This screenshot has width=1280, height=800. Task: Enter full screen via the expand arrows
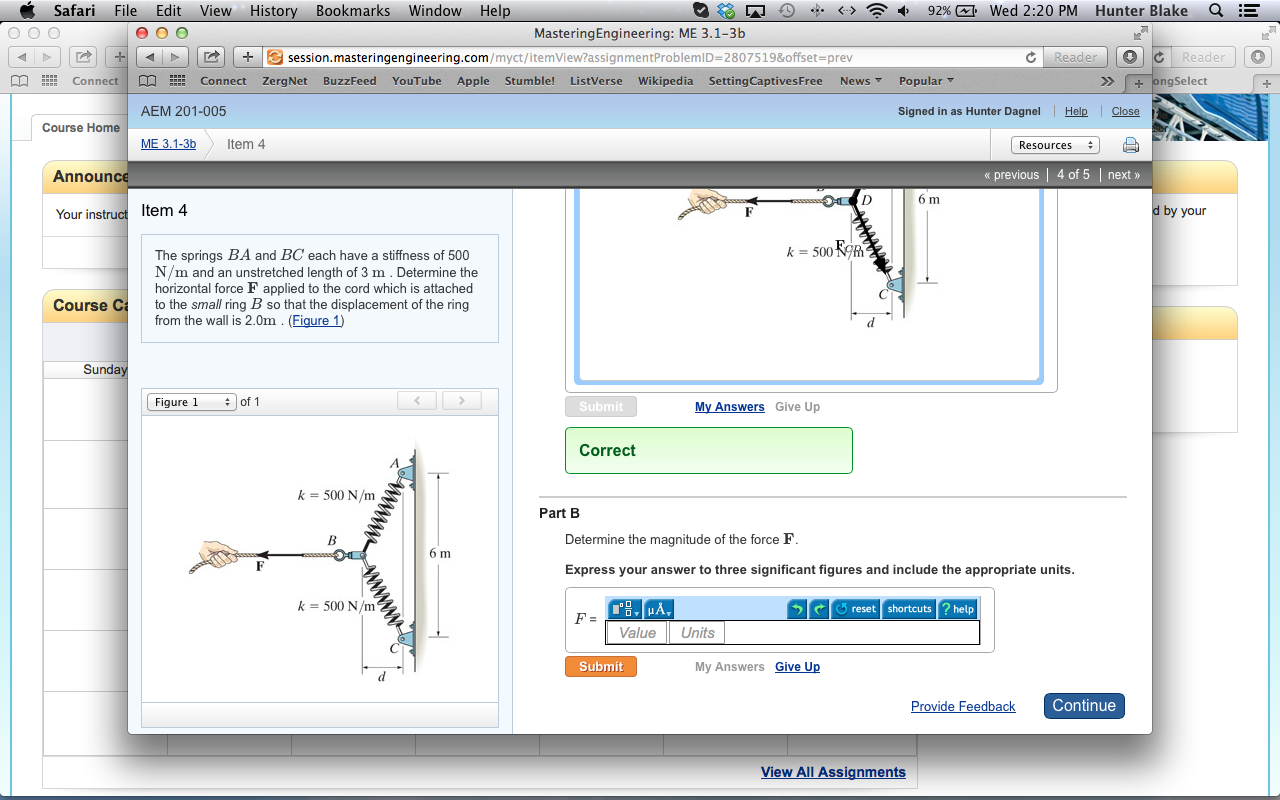pyautogui.click(x=1139, y=33)
